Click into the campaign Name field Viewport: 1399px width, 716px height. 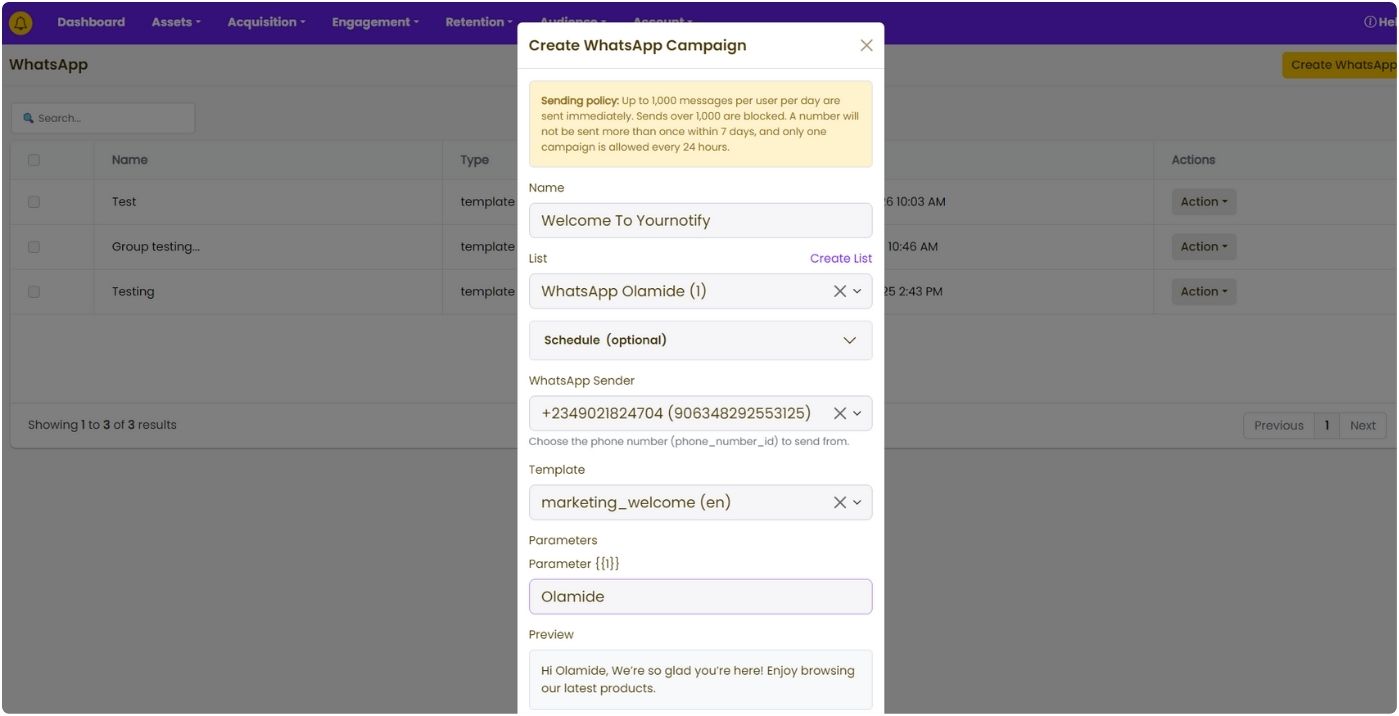[x=700, y=220]
